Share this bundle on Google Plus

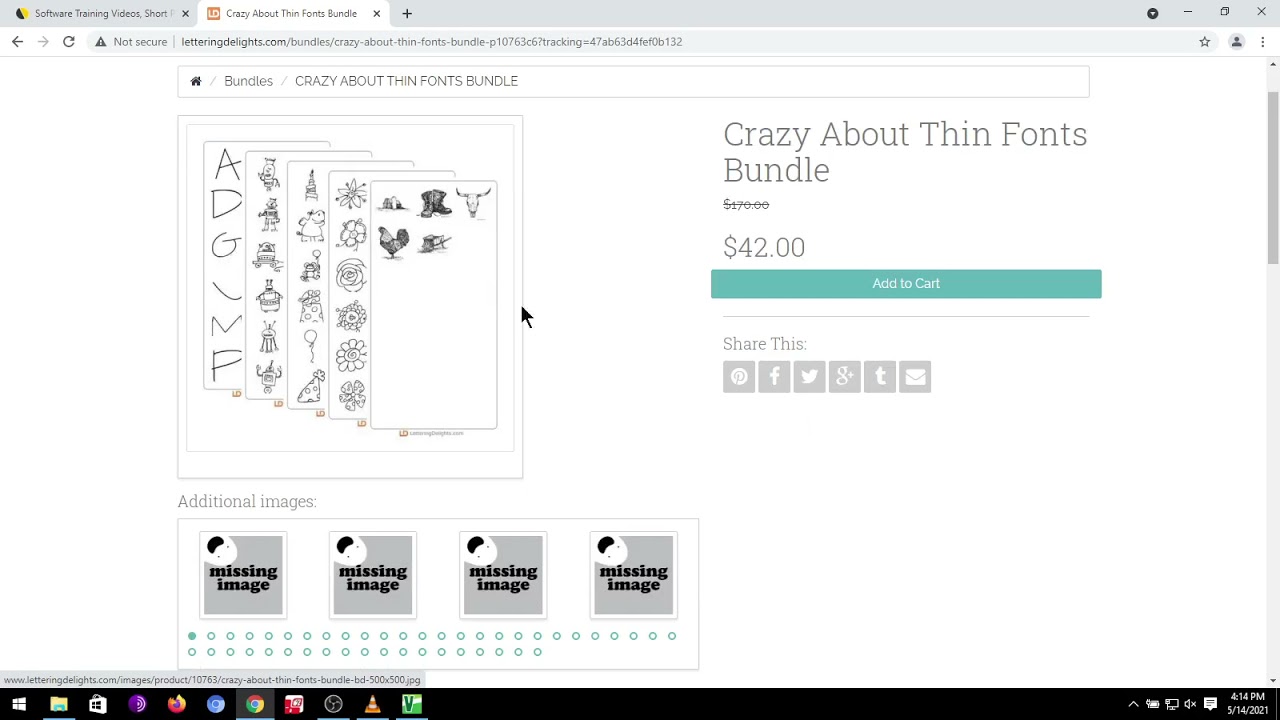click(844, 377)
